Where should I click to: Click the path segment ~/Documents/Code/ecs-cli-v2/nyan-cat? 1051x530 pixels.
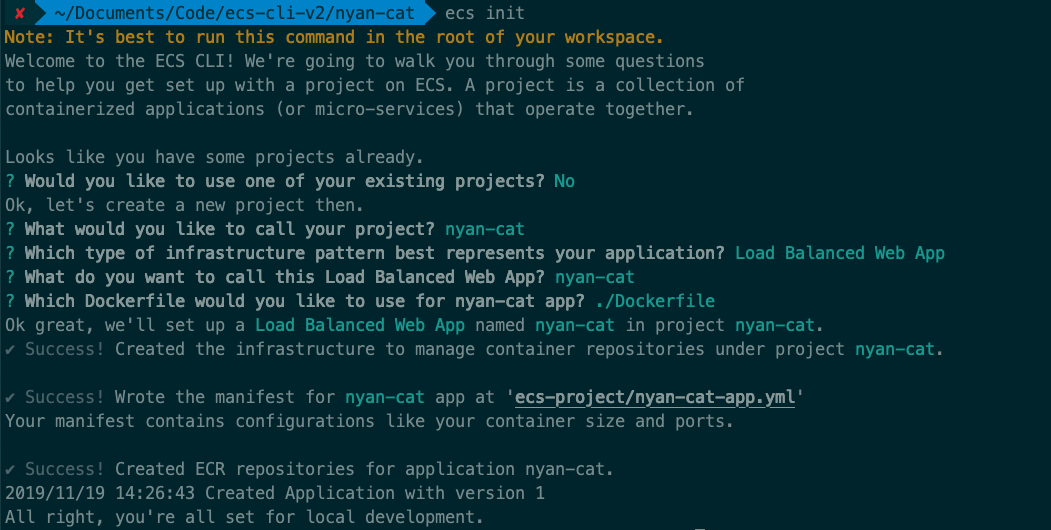(235, 13)
